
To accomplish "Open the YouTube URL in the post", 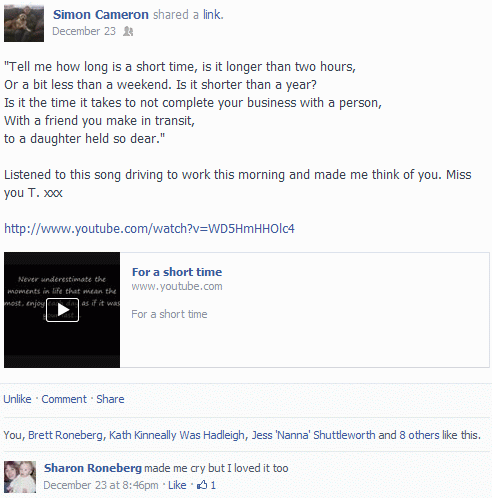I will 149,229.
